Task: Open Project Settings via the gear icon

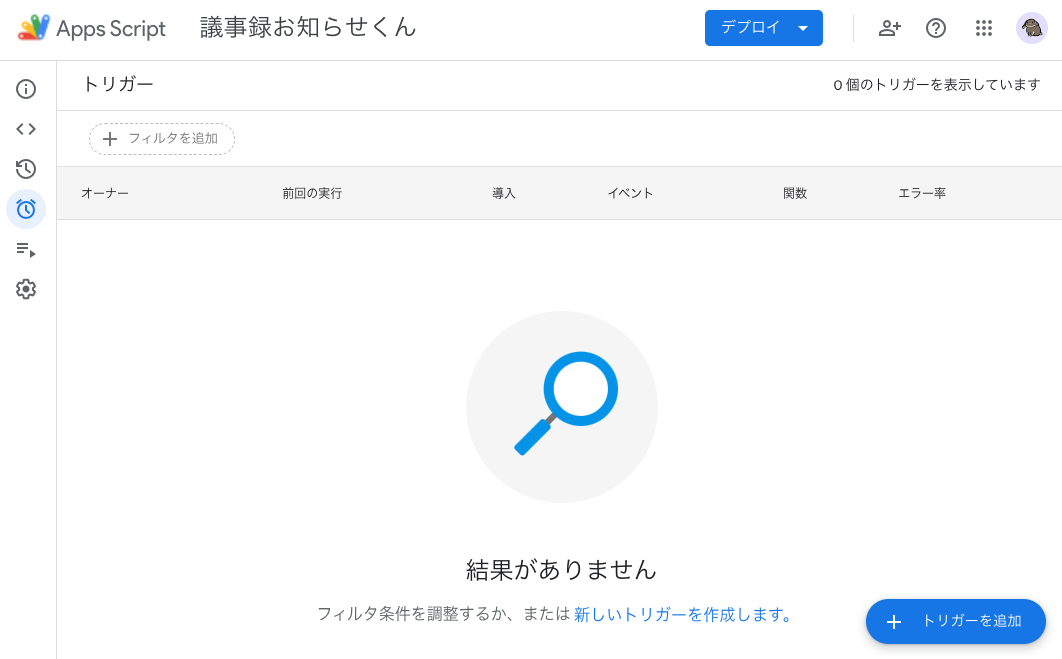Action: 26,289
